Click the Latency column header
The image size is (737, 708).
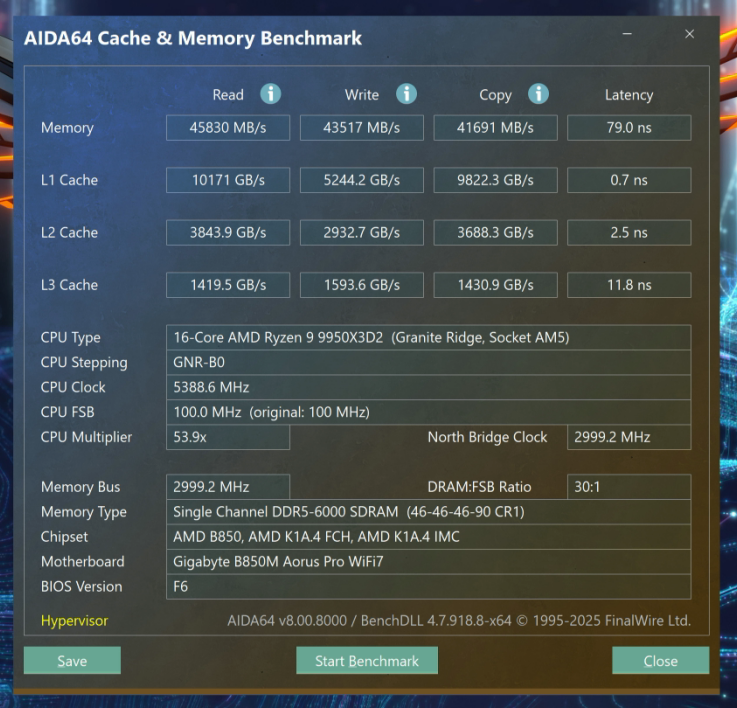(x=629, y=95)
